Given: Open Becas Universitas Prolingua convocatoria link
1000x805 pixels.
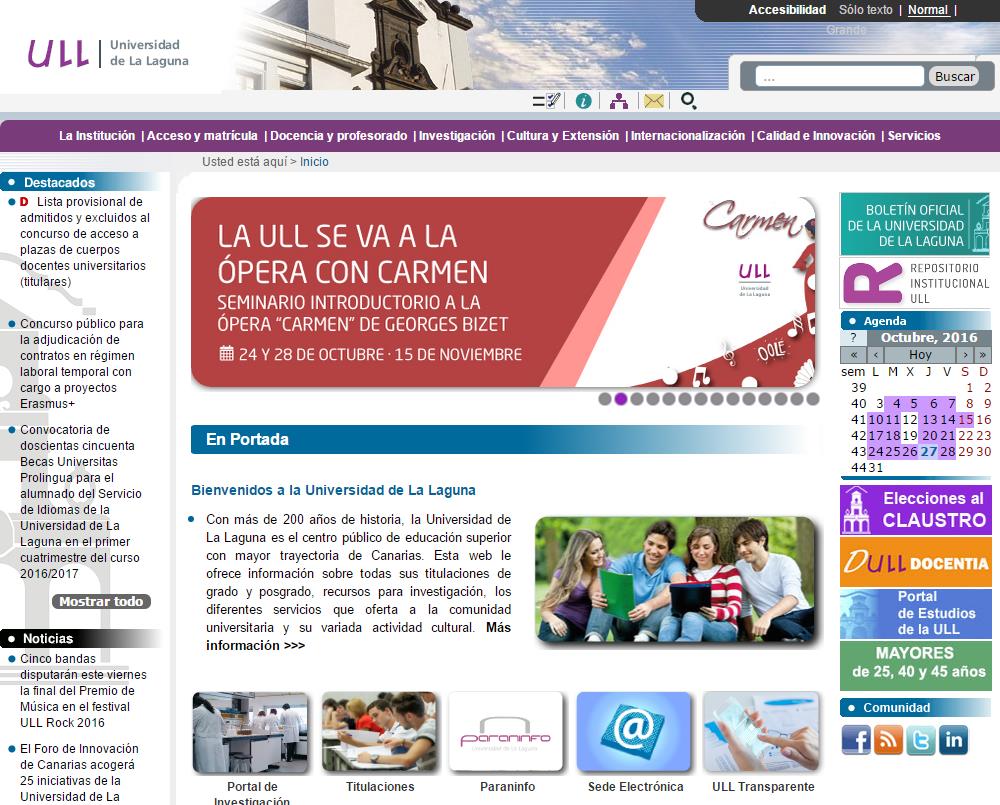Looking at the screenshot, I should 81,501.
